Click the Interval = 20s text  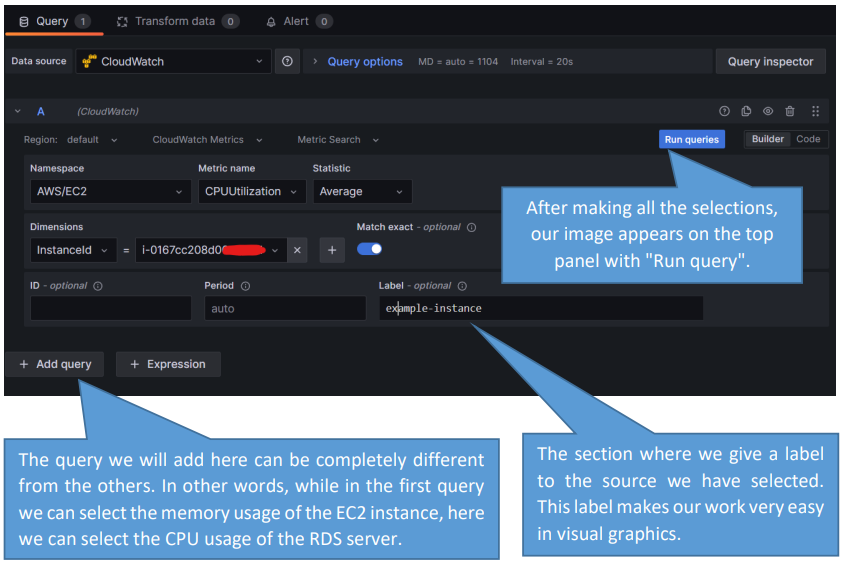(542, 62)
